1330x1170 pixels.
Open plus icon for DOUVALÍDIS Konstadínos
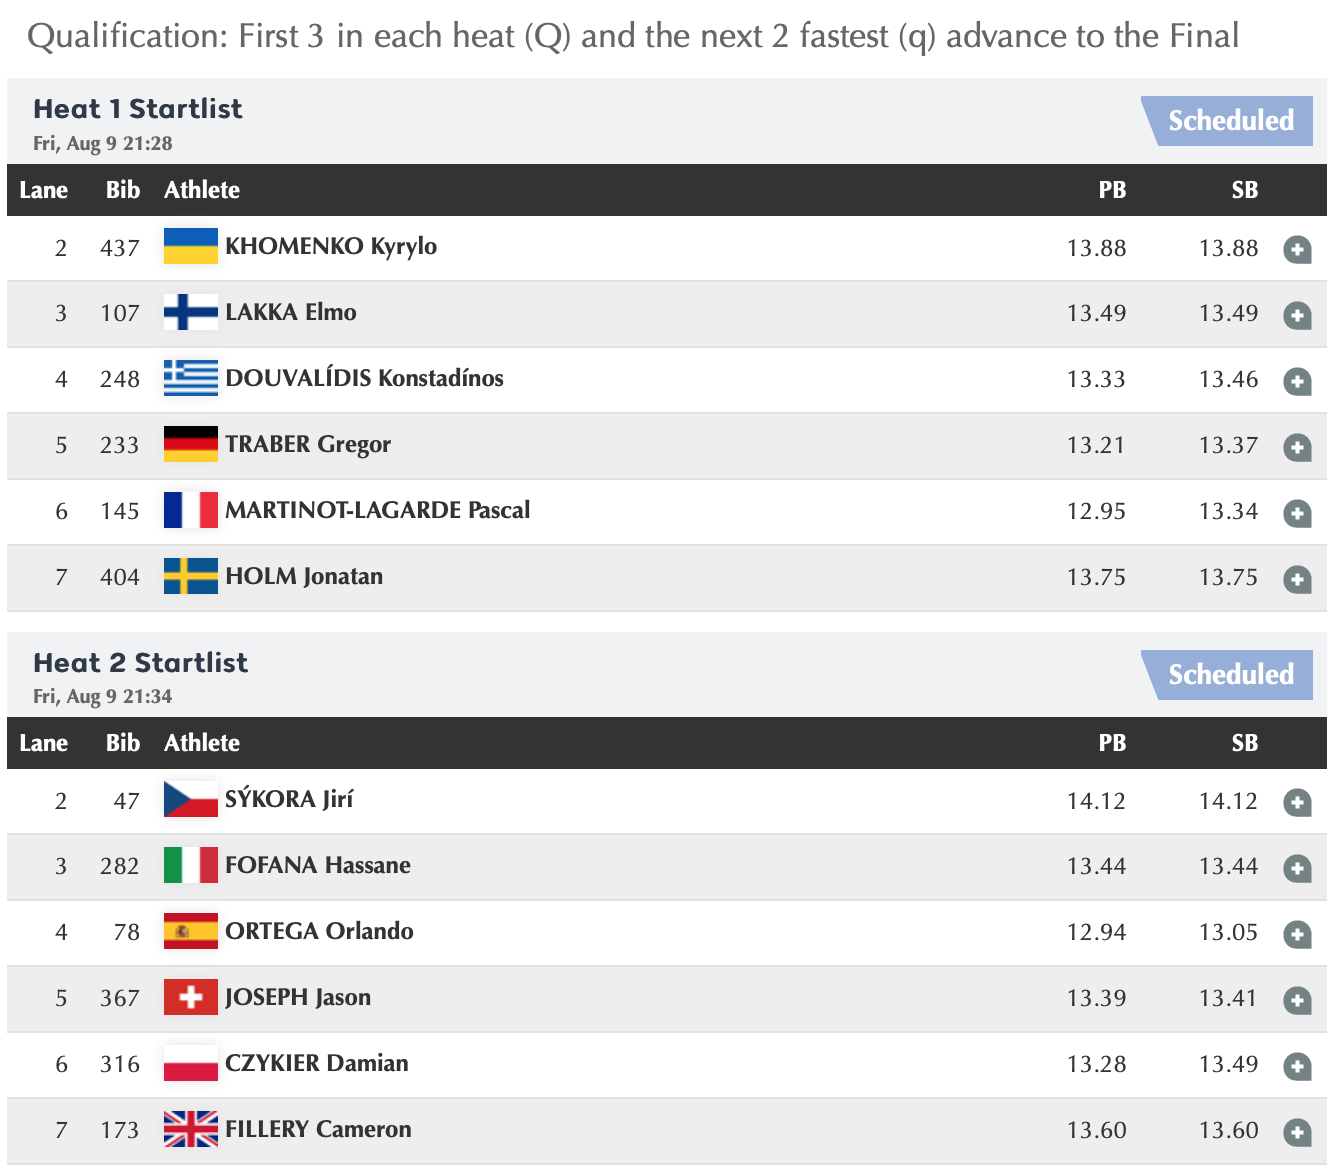(x=1297, y=381)
